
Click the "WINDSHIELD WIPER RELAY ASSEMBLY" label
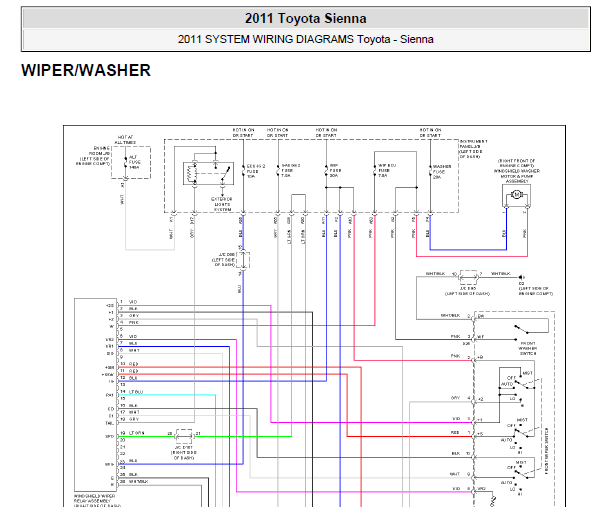click(95, 500)
